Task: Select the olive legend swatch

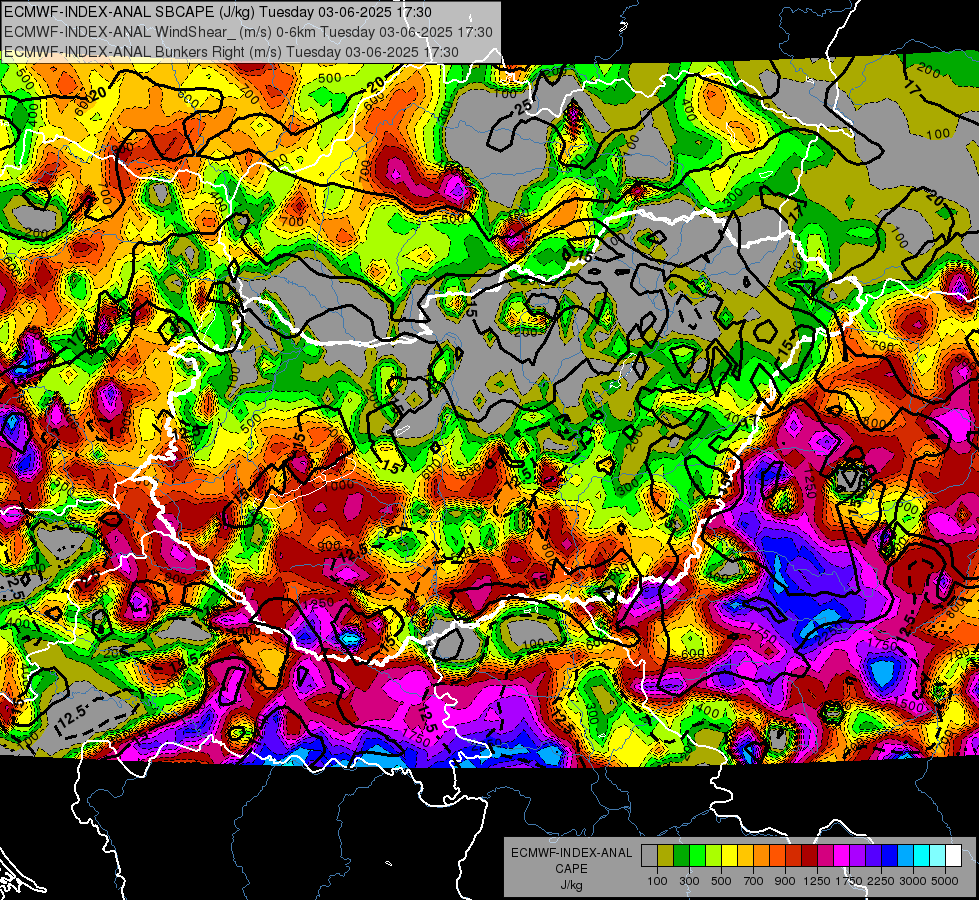Action: click(x=666, y=856)
